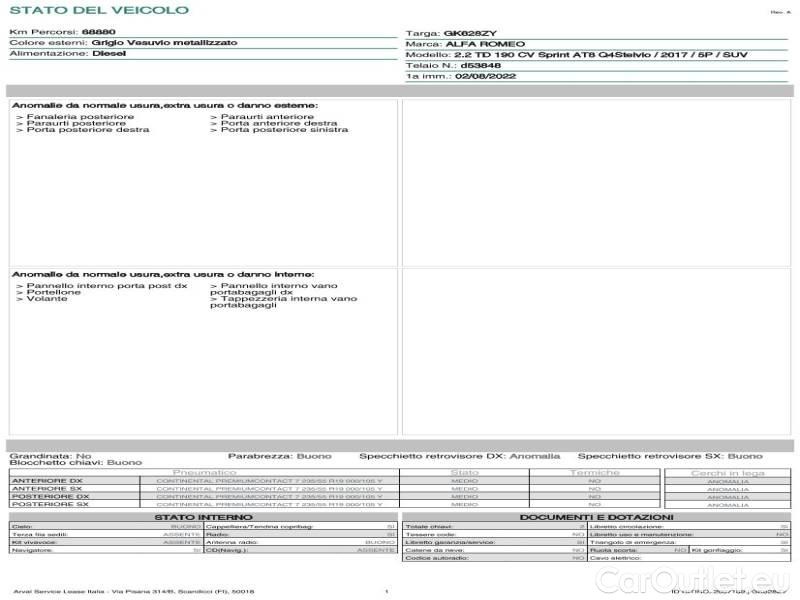Click the DOCUMENTI E DOTAZIONI section header
800x600 pixels.
tap(596, 517)
